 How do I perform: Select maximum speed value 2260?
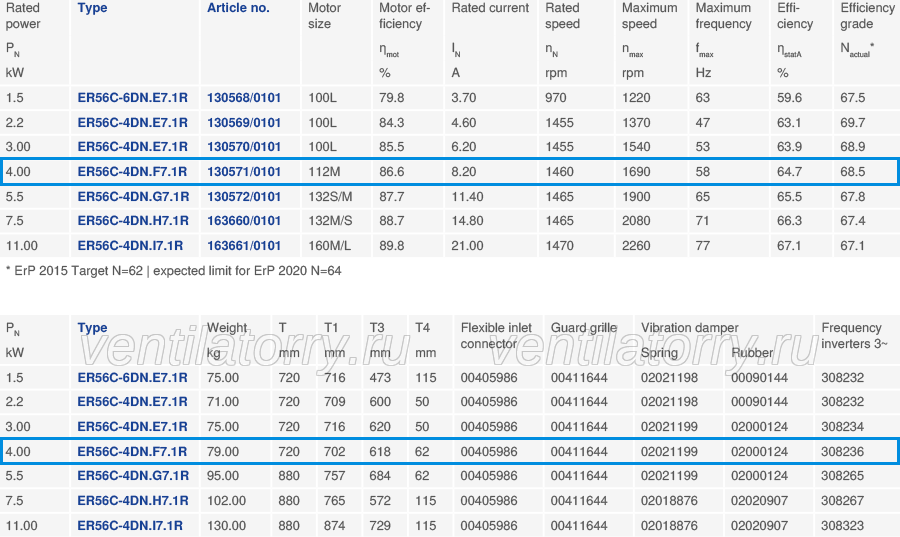point(637,246)
